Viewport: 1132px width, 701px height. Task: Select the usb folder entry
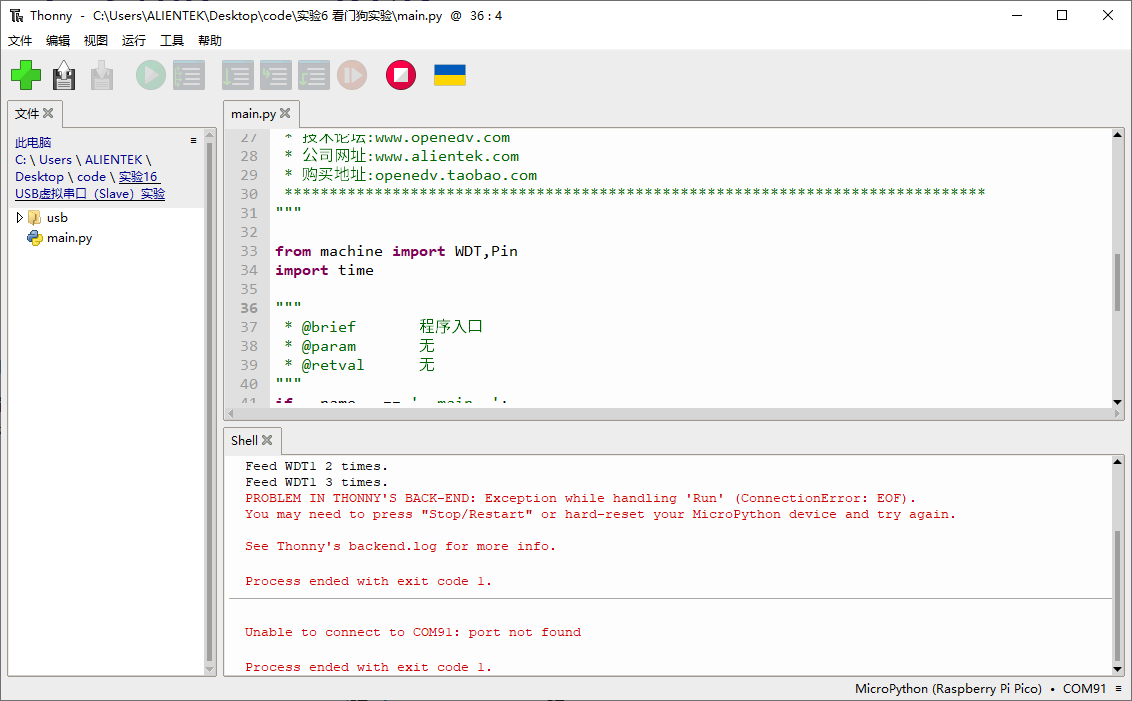coord(57,217)
